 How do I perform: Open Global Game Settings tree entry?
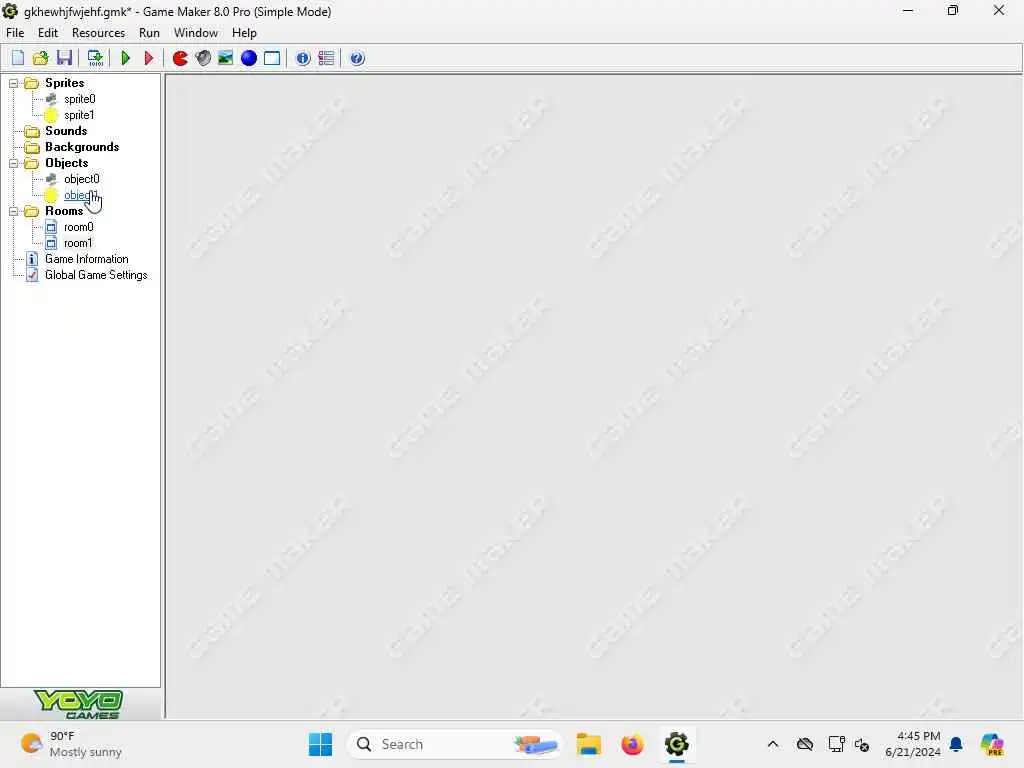(x=96, y=275)
